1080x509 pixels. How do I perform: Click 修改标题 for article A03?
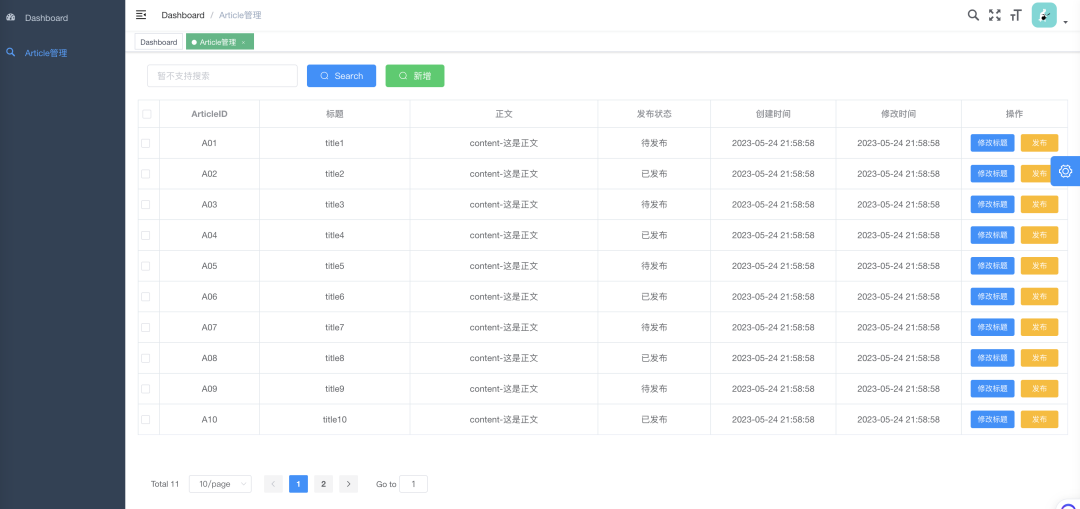tap(992, 205)
